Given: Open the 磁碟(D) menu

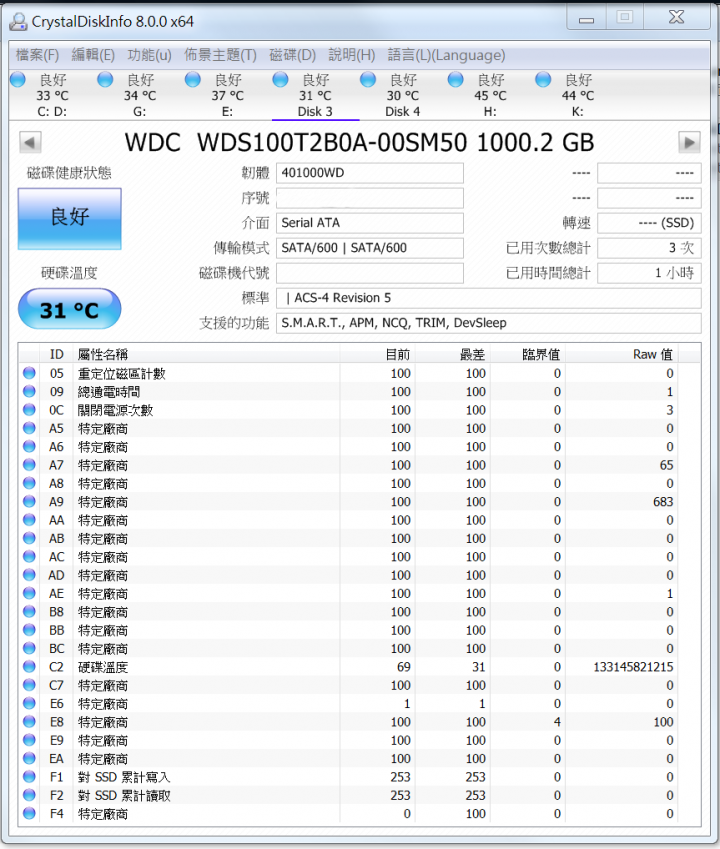Looking at the screenshot, I should (x=292, y=55).
